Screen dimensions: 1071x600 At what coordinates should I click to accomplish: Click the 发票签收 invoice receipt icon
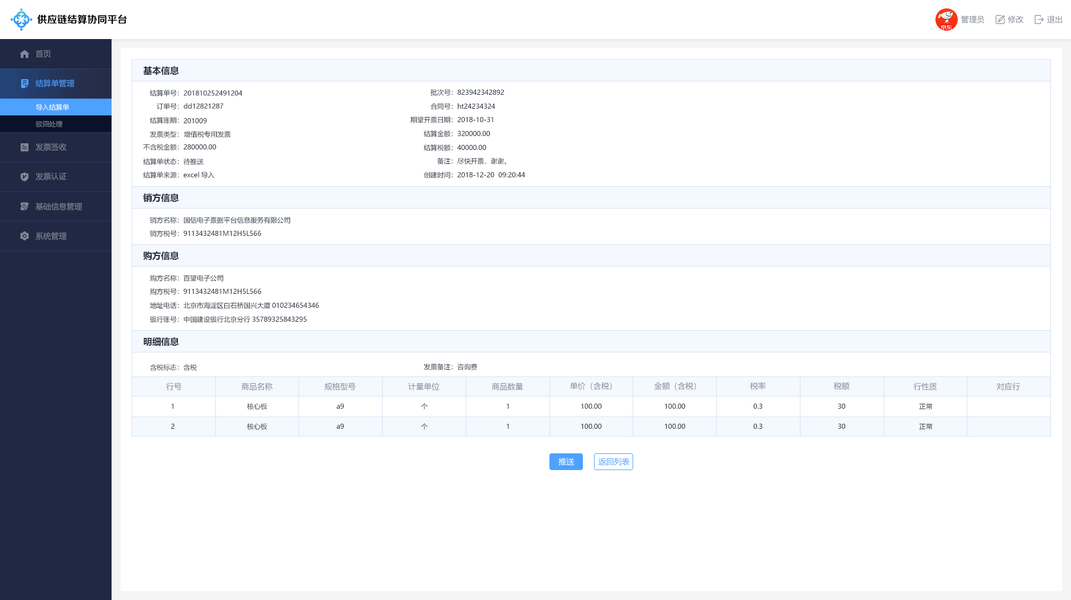(25, 147)
